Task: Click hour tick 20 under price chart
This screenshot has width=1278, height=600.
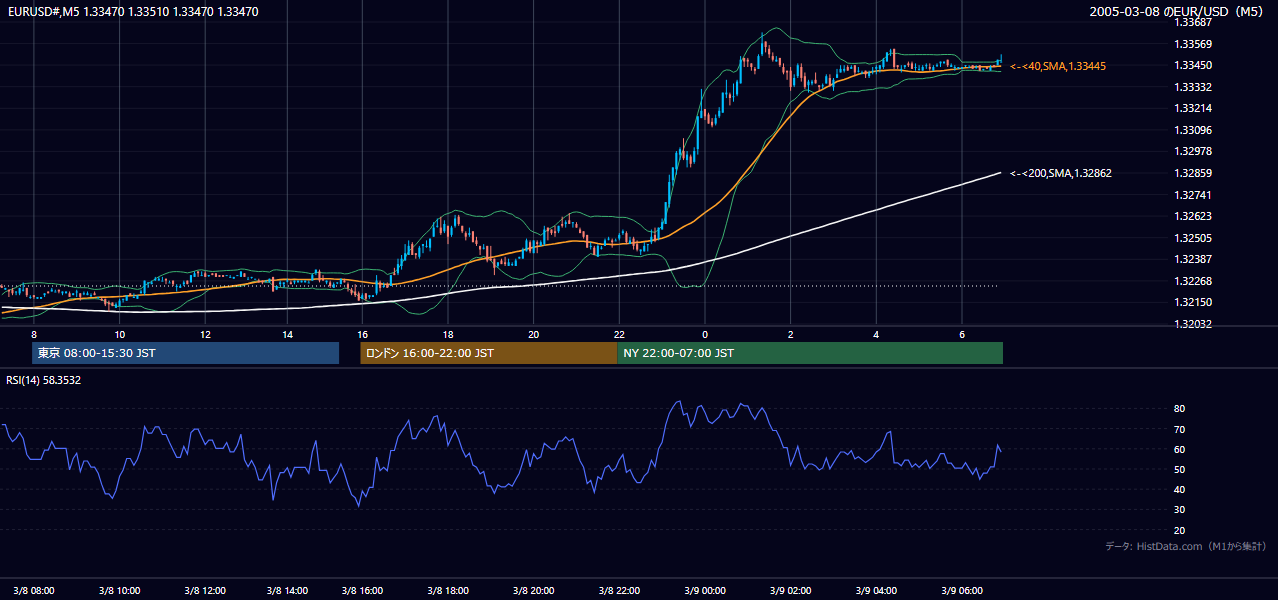Action: tap(533, 334)
